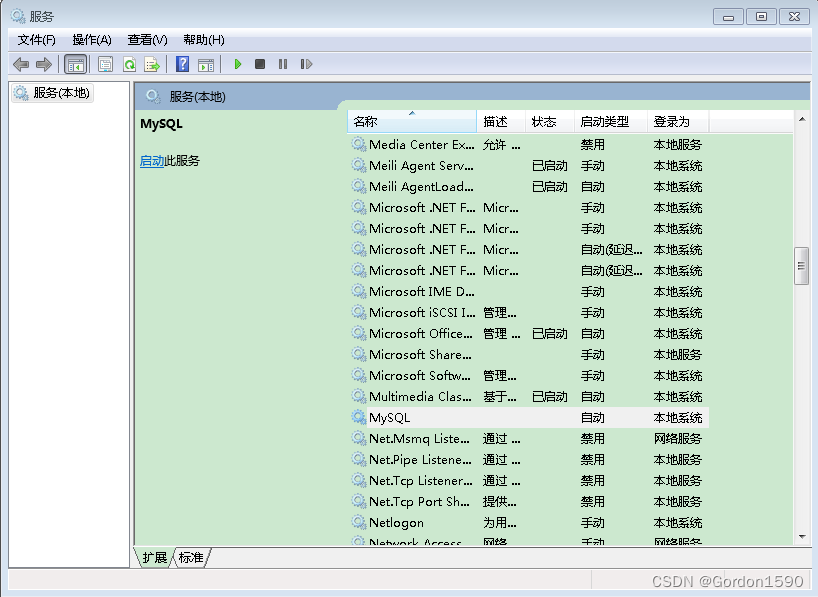Click the Stop Service toolbar icon
818x597 pixels.
pyautogui.click(x=259, y=63)
